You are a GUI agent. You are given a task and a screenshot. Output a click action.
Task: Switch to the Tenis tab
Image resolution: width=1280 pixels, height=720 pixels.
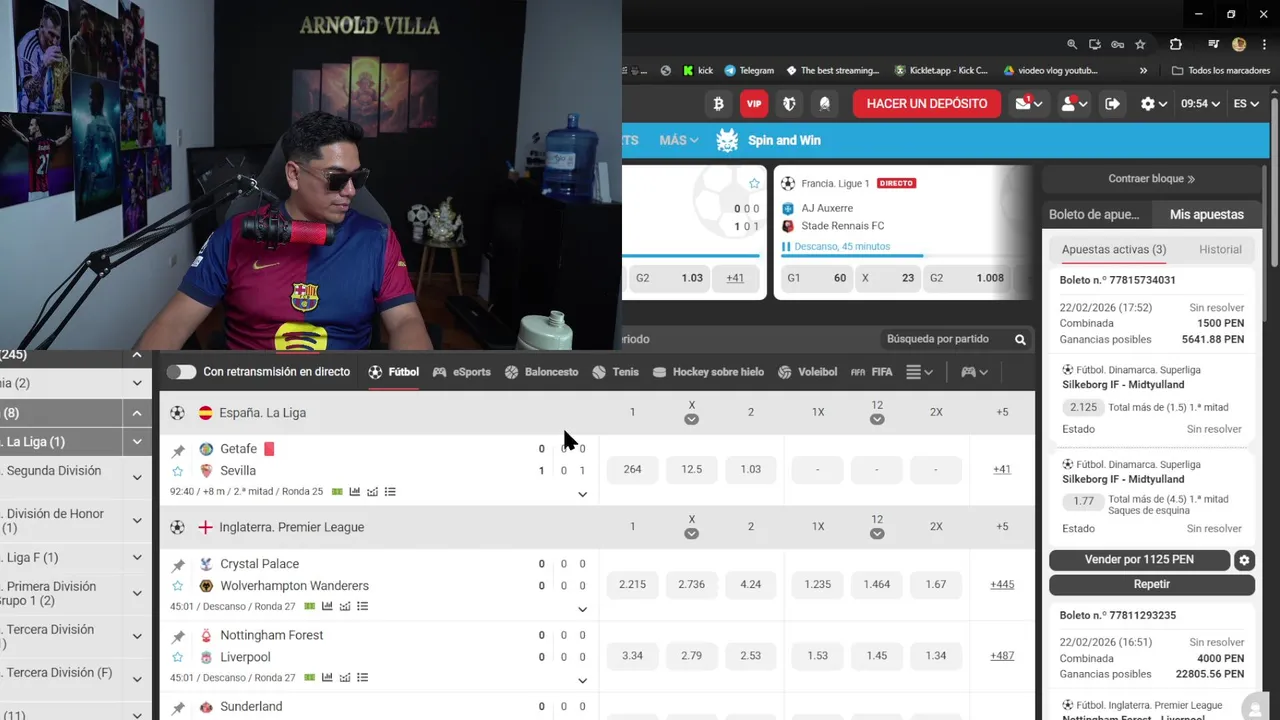point(615,372)
